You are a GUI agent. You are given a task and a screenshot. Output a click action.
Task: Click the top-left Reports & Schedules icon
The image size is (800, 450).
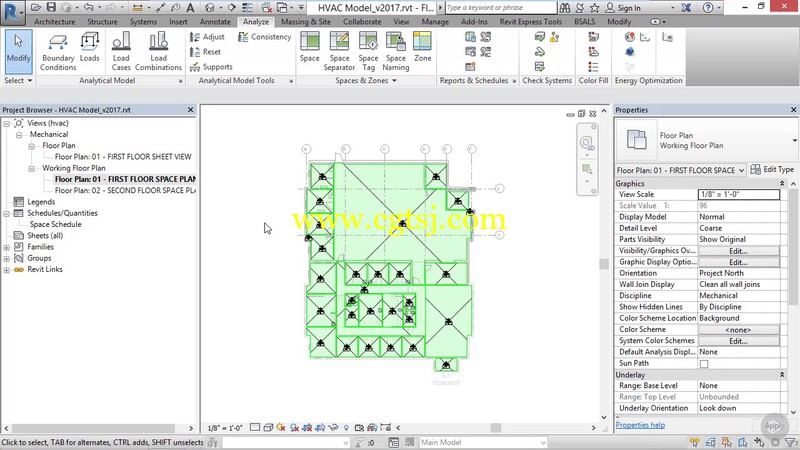(x=470, y=37)
